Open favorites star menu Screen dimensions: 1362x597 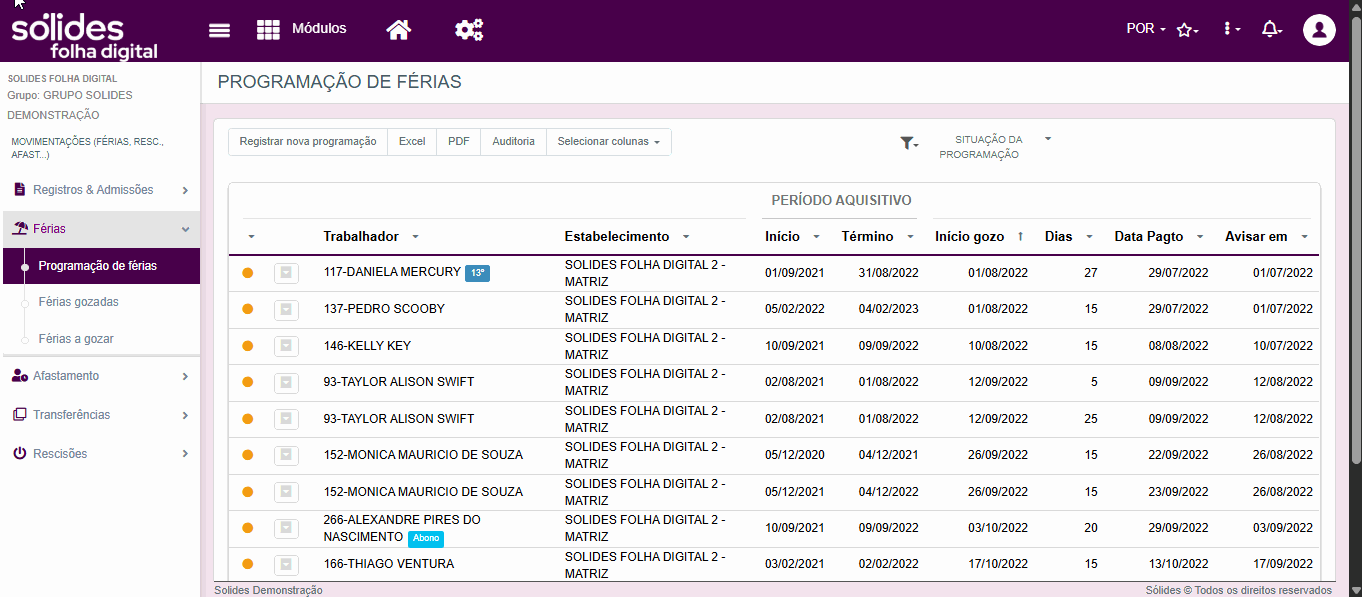click(x=1188, y=30)
